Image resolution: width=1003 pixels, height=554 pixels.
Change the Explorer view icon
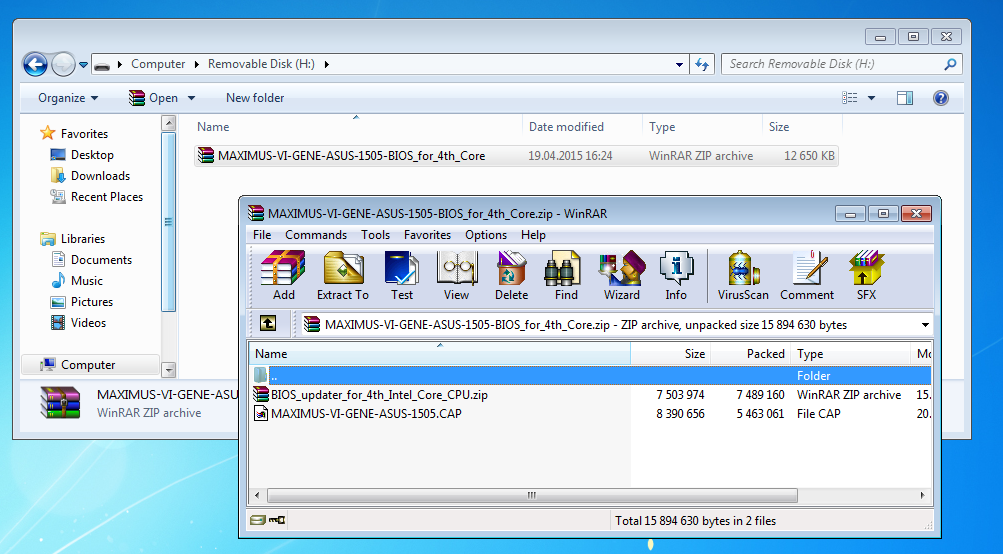849,98
